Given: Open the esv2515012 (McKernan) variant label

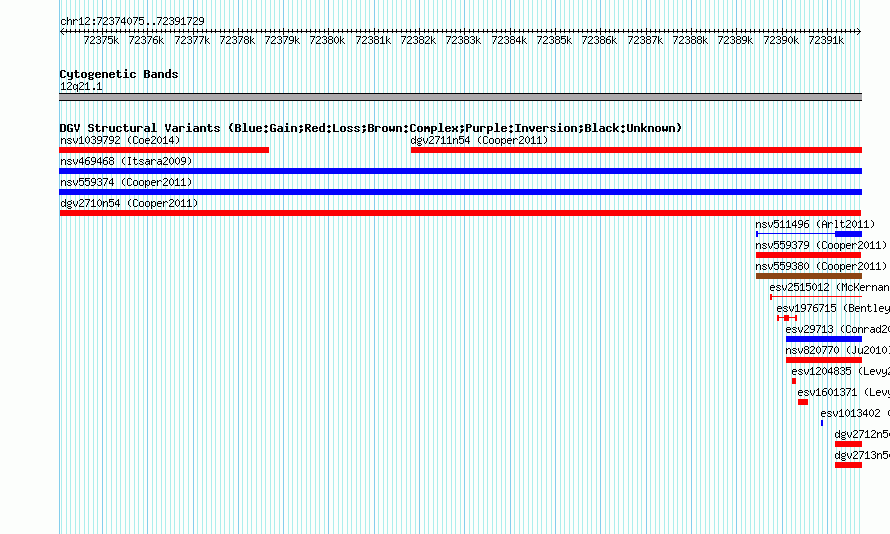Looking at the screenshot, I should click(x=829, y=287).
